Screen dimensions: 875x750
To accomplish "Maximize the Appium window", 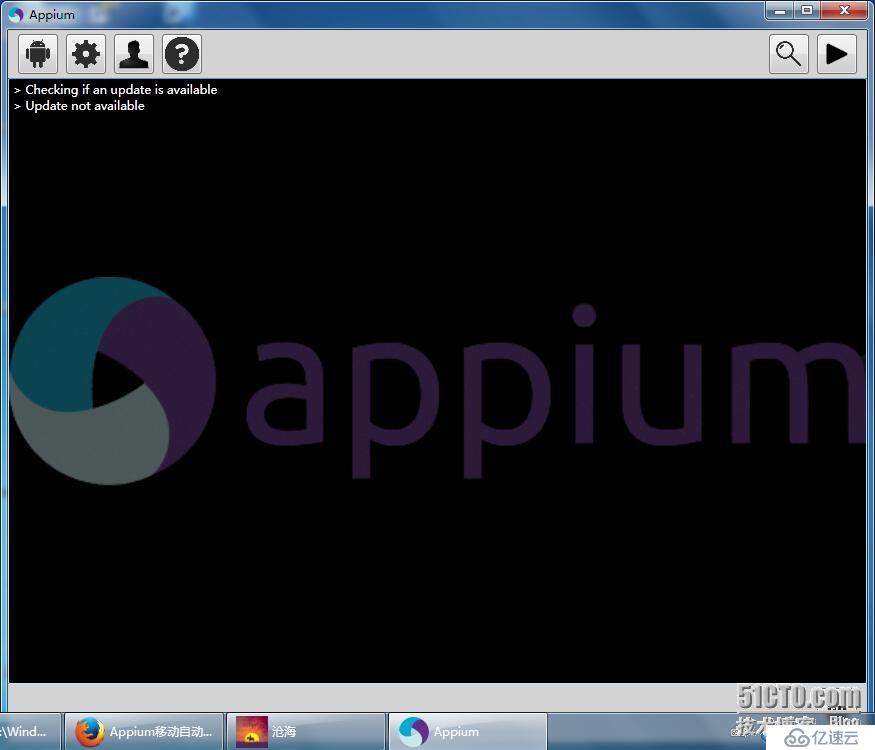I will [x=806, y=11].
